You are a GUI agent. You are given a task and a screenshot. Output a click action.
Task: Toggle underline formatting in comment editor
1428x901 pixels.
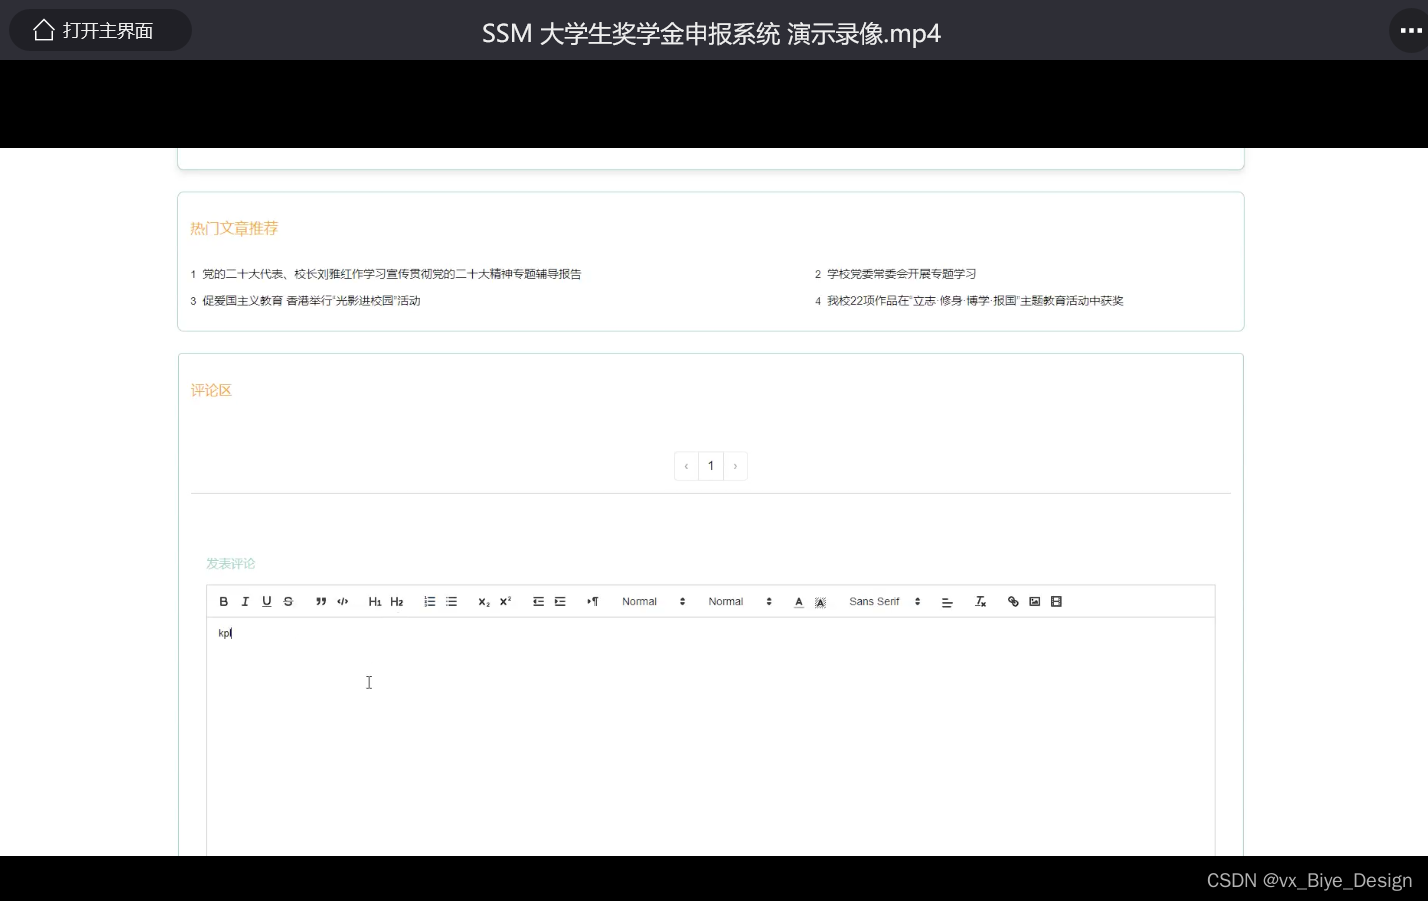pyautogui.click(x=266, y=602)
